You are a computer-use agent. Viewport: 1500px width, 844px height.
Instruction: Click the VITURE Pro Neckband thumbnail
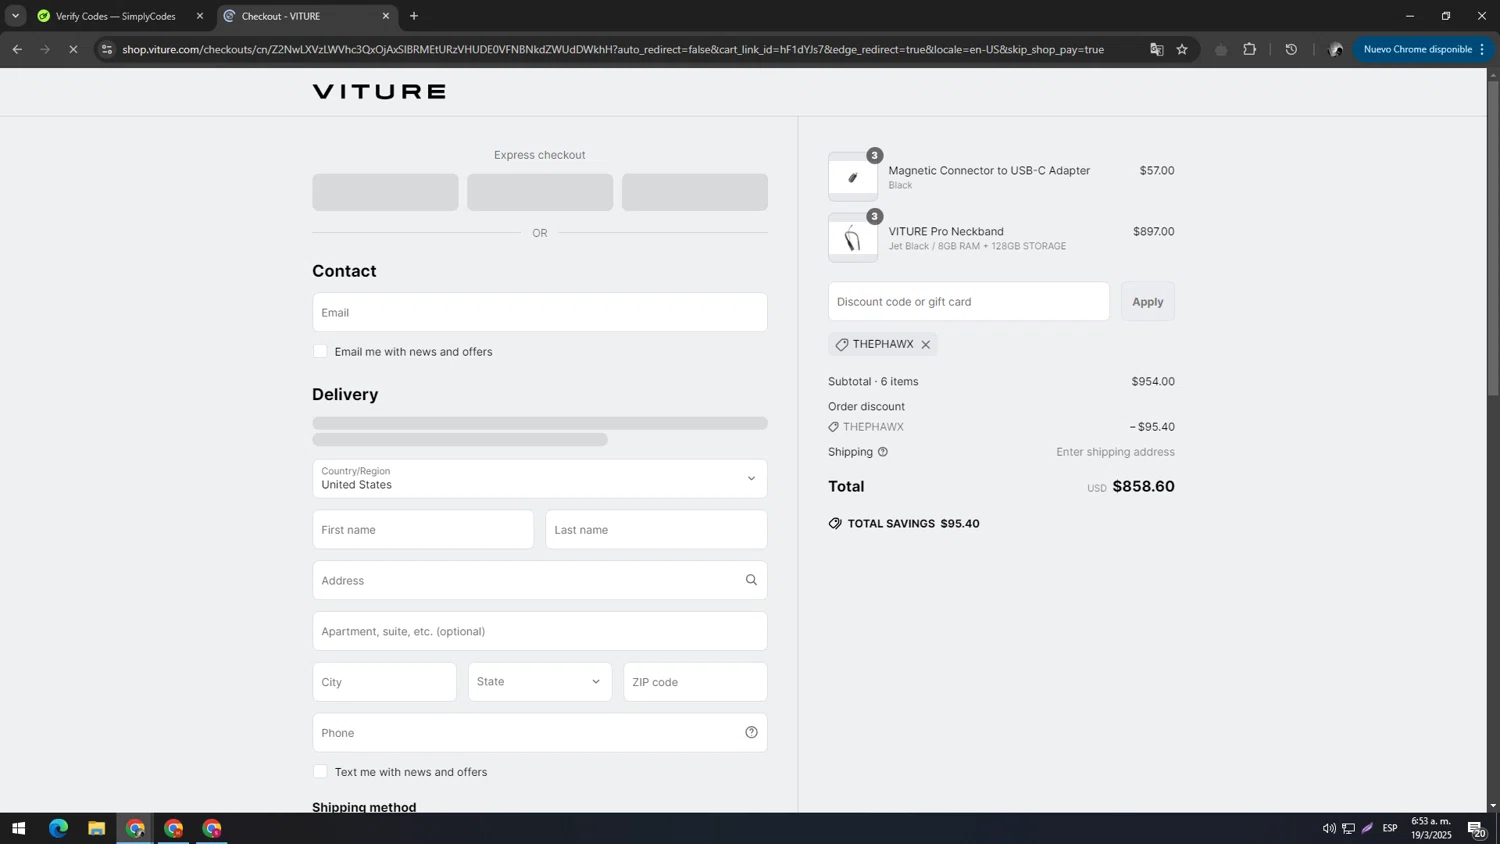(x=853, y=238)
